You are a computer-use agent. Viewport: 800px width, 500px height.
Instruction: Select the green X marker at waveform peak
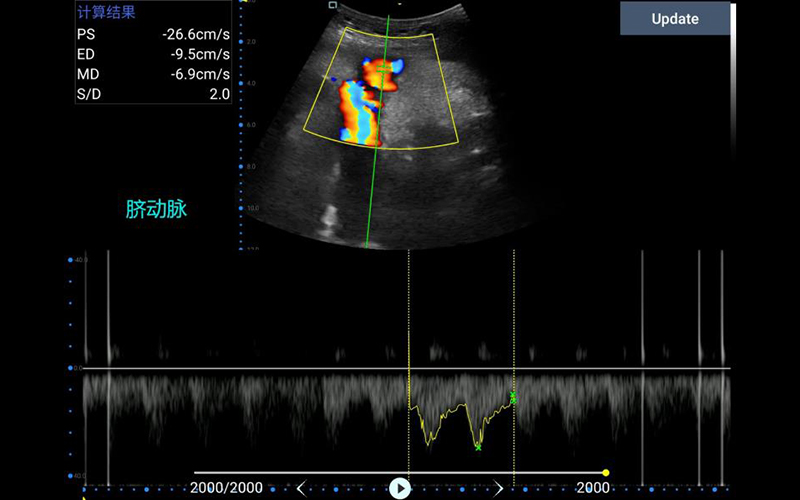pyautogui.click(x=478, y=446)
